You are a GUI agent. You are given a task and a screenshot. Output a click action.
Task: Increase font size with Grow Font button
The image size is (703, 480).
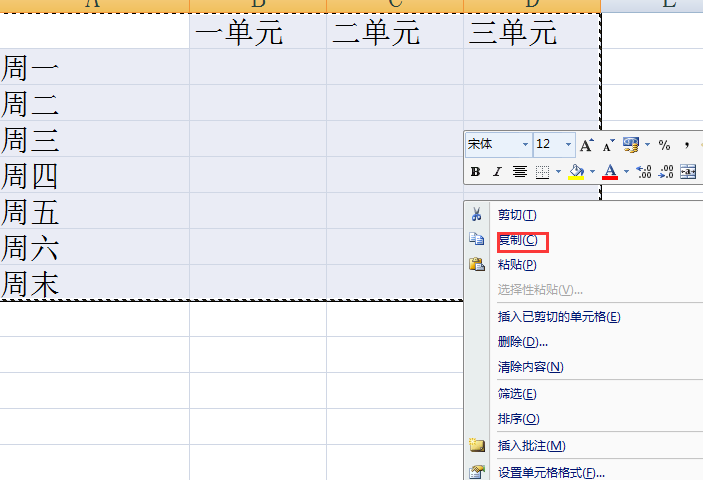click(x=586, y=145)
